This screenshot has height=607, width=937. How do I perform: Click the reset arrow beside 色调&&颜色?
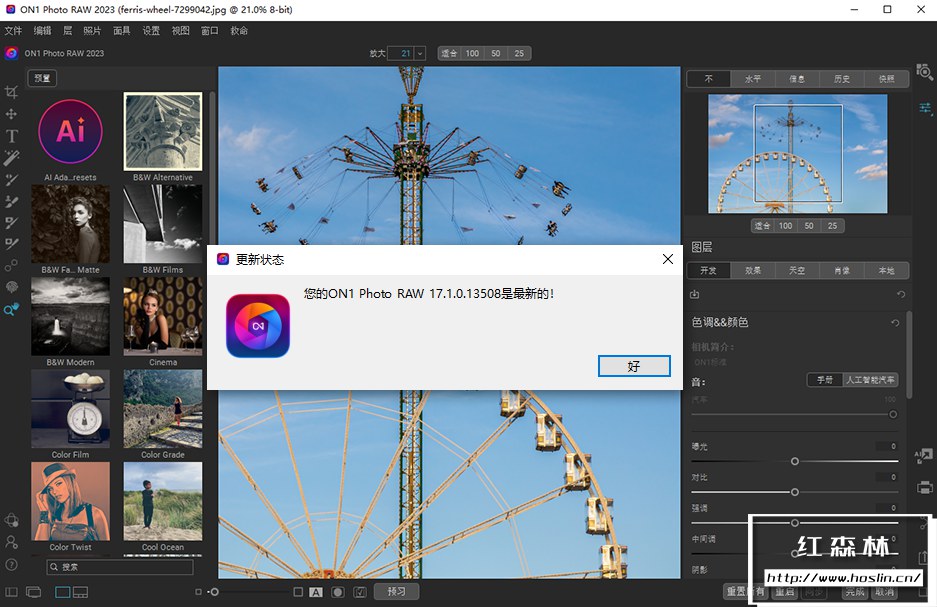[895, 323]
